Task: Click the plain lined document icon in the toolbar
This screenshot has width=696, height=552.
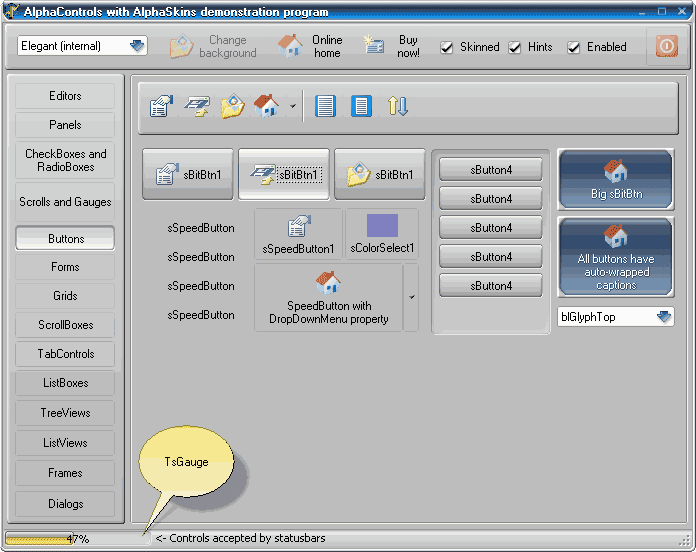Action: click(x=325, y=106)
